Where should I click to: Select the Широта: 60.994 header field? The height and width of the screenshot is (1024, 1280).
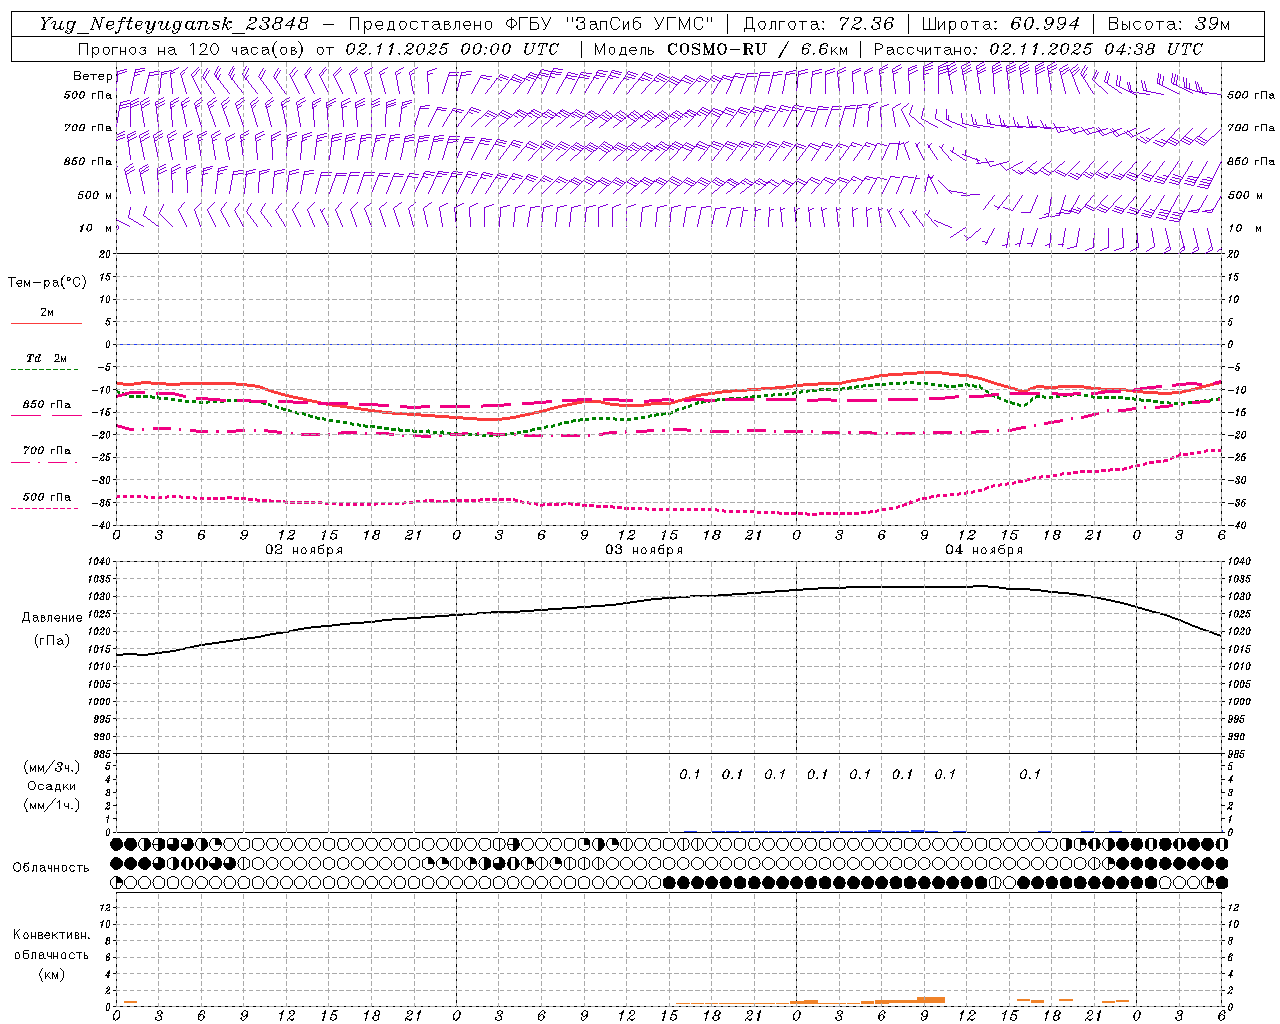1001,24
